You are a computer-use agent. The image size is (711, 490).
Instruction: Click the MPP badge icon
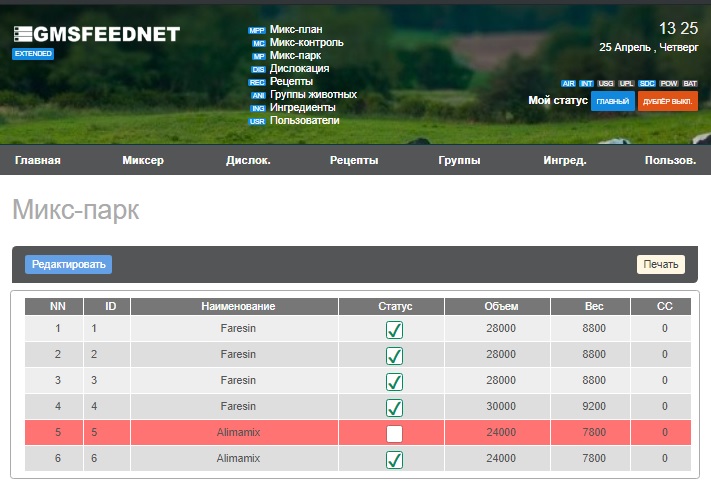click(x=257, y=30)
